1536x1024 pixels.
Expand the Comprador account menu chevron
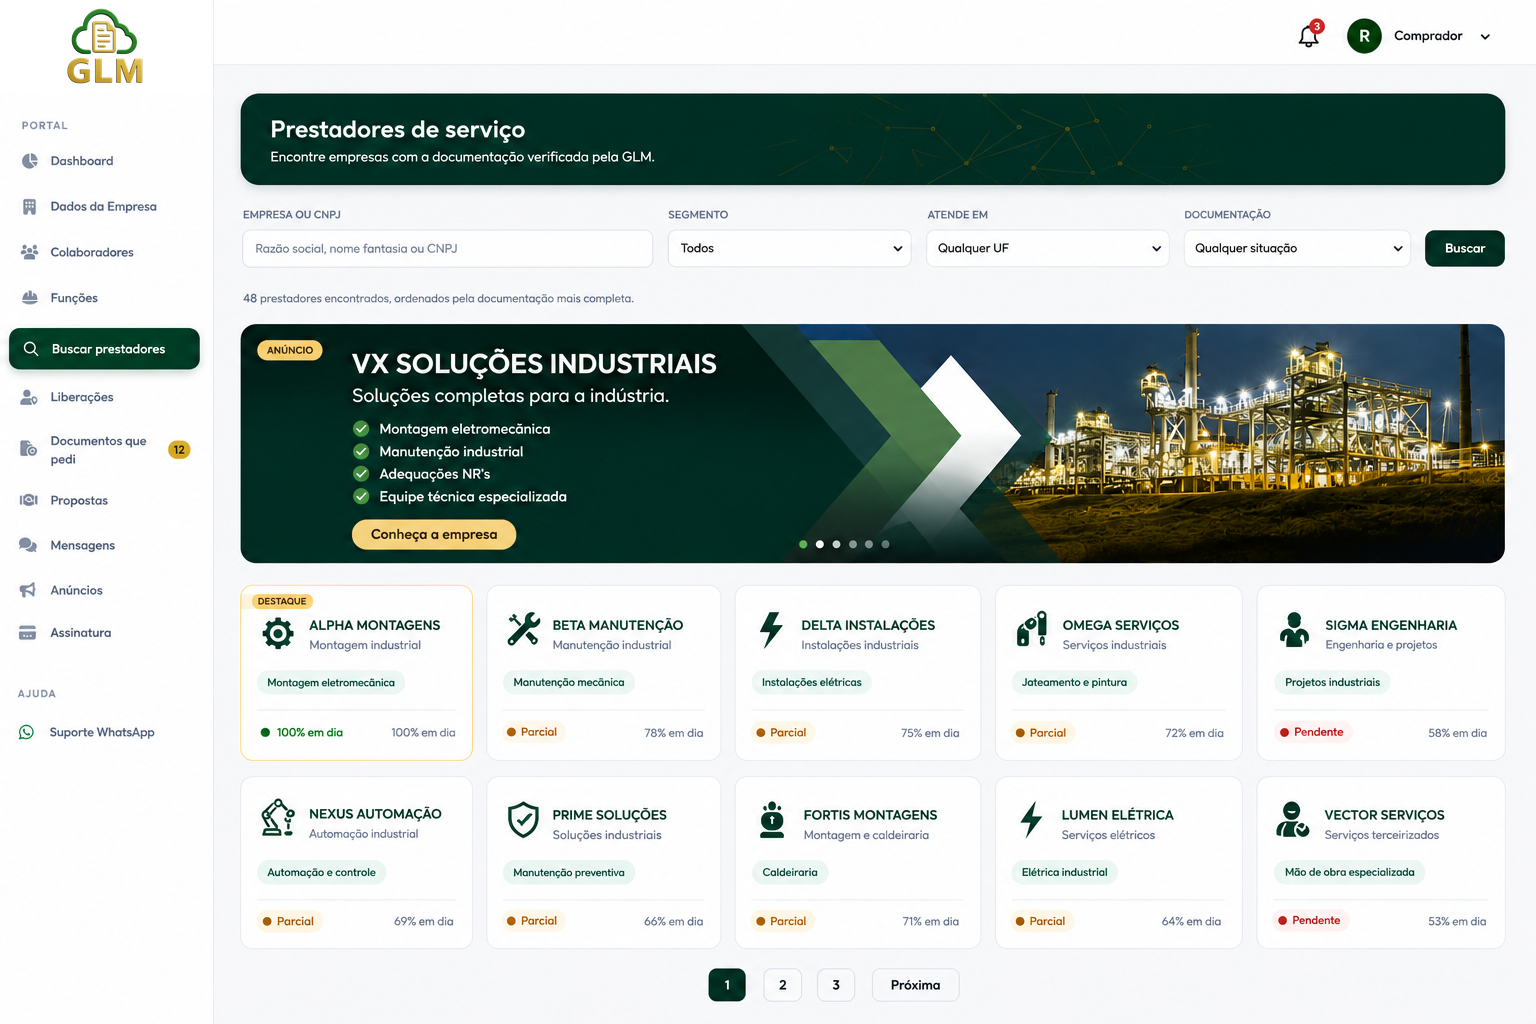pos(1485,37)
